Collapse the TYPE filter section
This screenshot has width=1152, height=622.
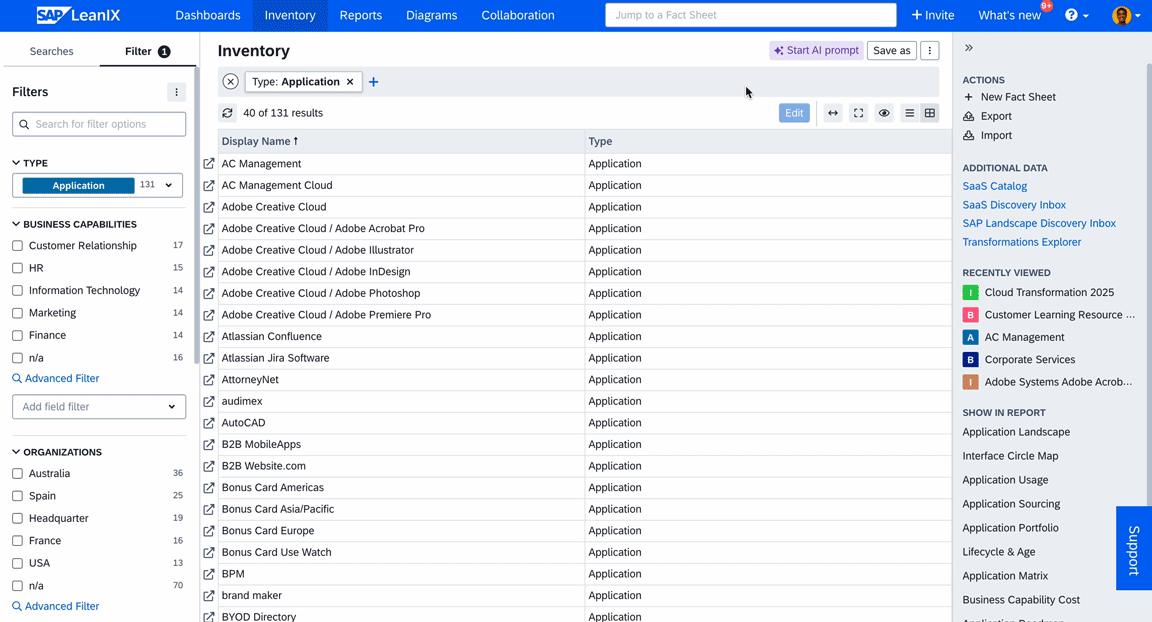coord(30,163)
